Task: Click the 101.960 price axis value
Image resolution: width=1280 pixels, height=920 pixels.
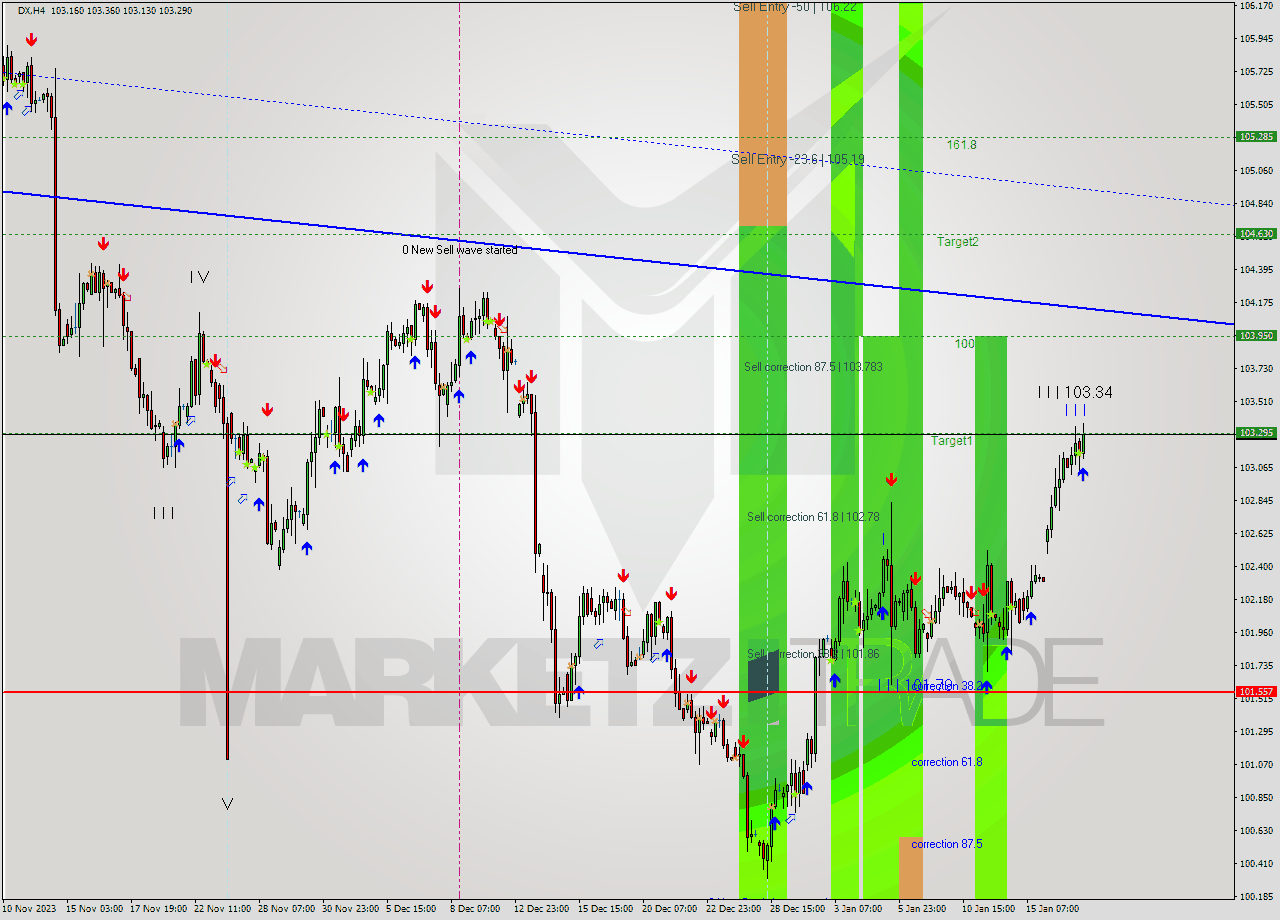Action: click(x=1256, y=633)
